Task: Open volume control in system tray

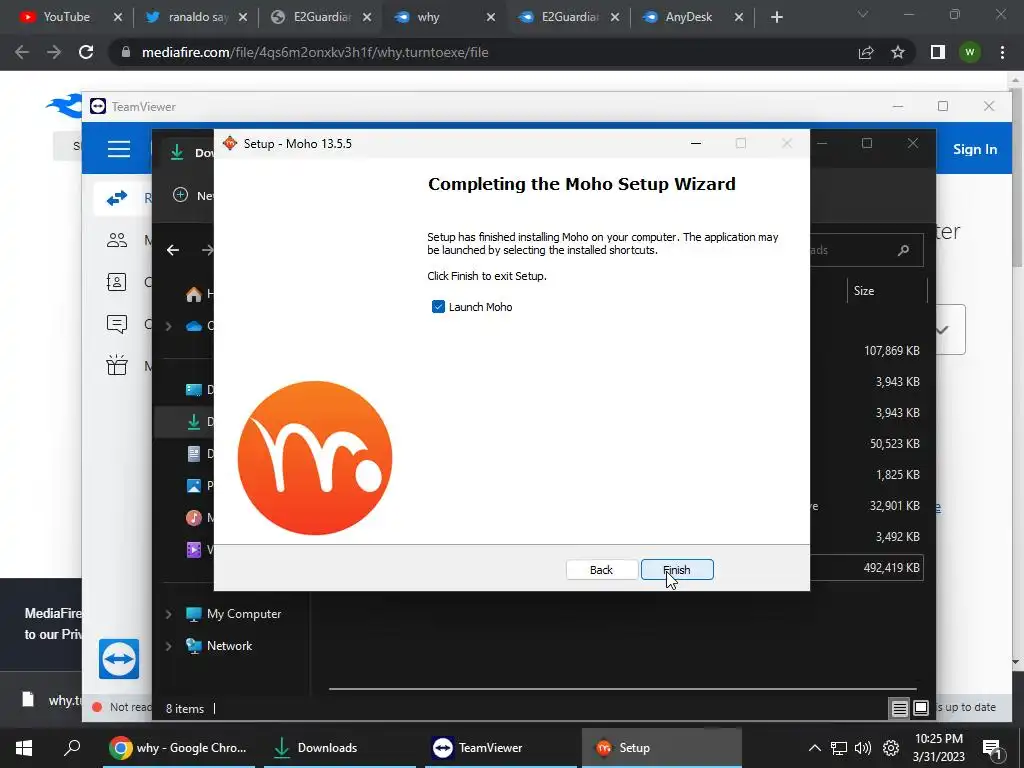Action: 863,748
